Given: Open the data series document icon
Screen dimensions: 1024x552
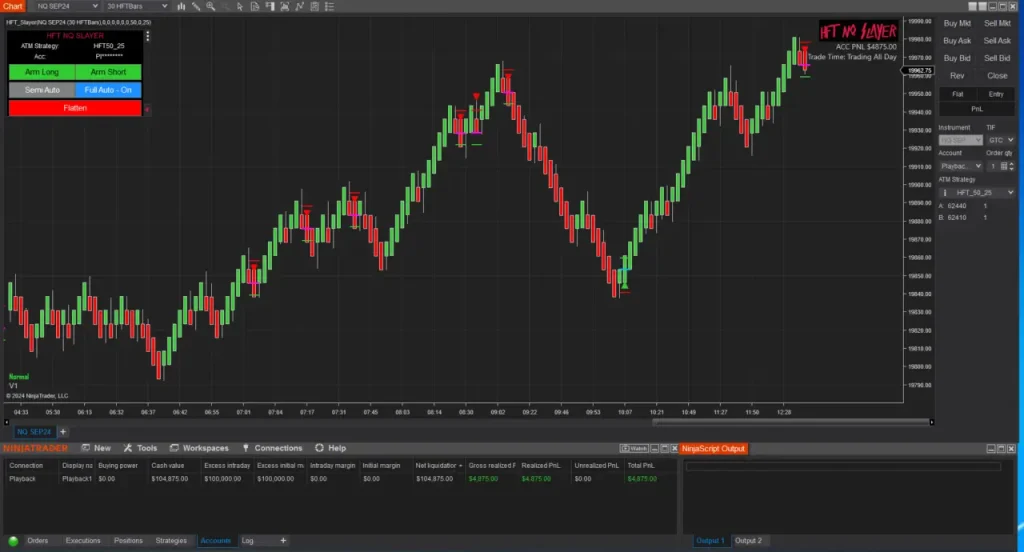Looking at the screenshot, I should pos(255,6).
